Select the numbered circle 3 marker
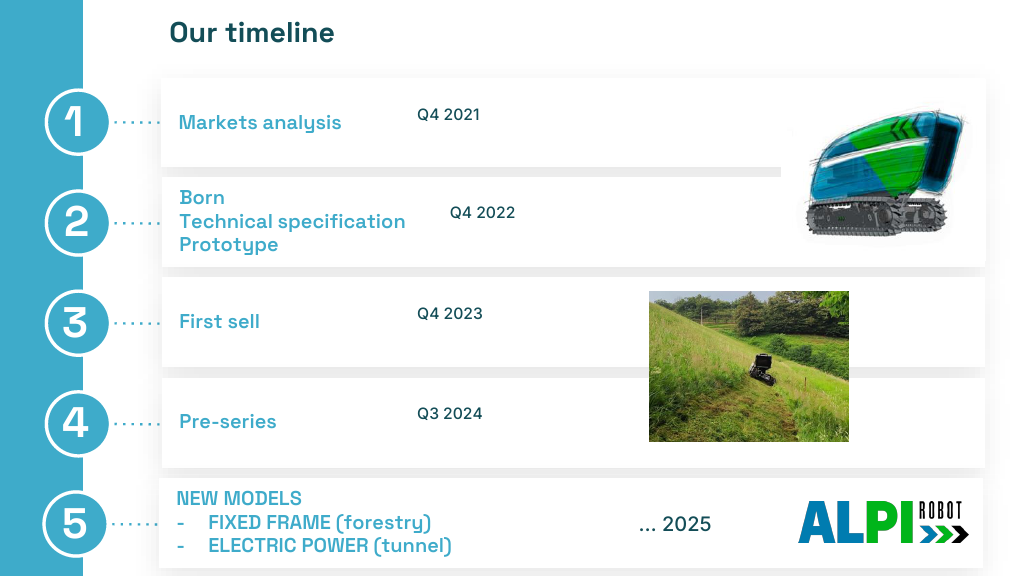 tap(77, 323)
